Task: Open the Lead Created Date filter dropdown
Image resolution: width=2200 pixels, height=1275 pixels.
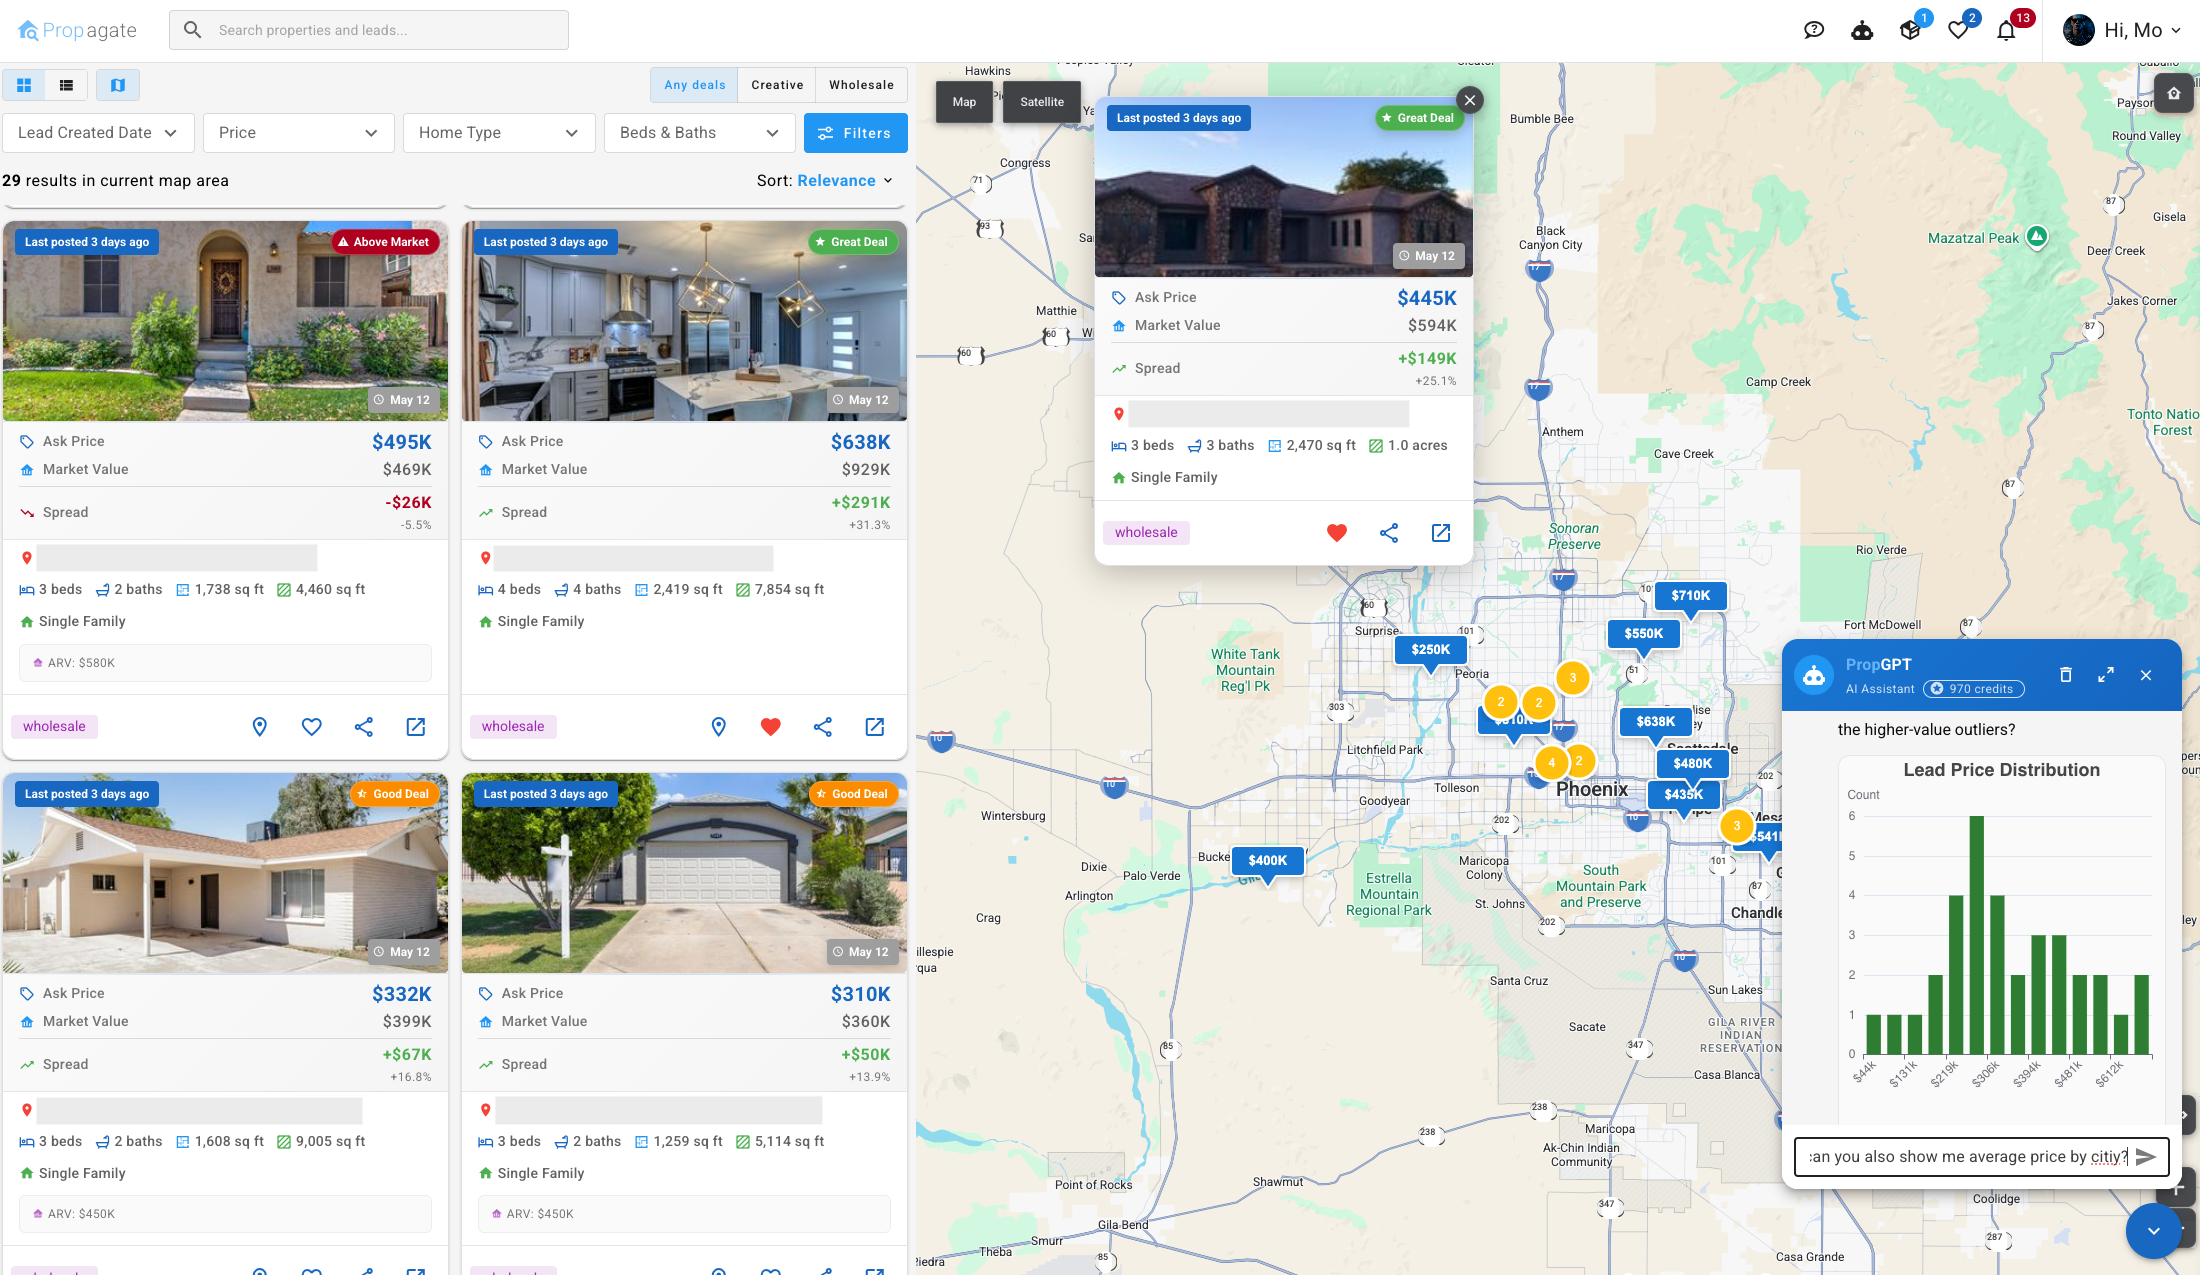Action: click(97, 132)
